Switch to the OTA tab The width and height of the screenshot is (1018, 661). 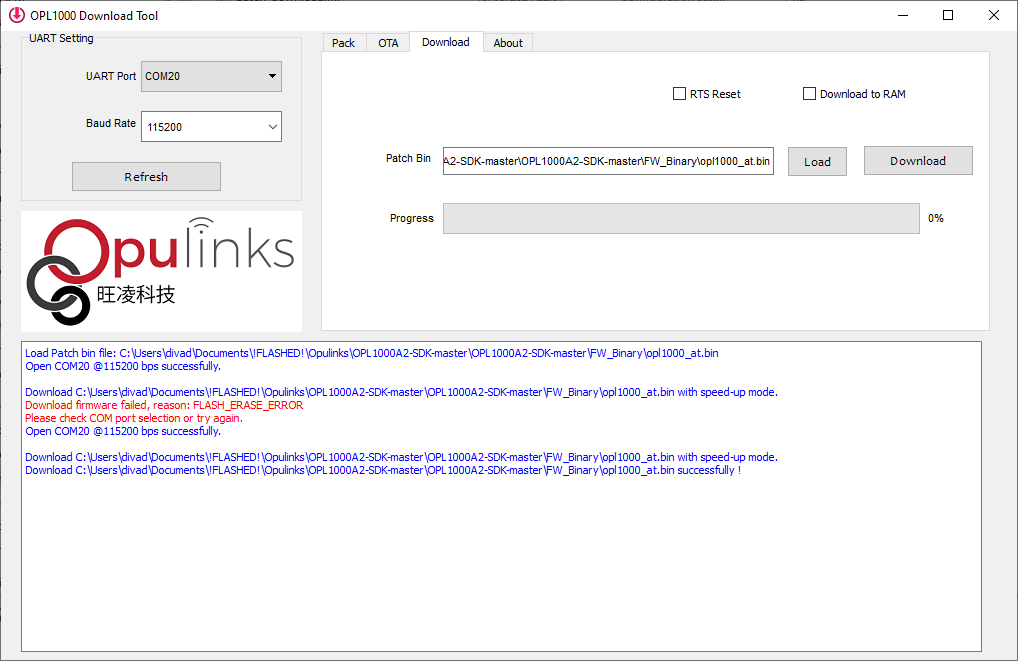(388, 43)
